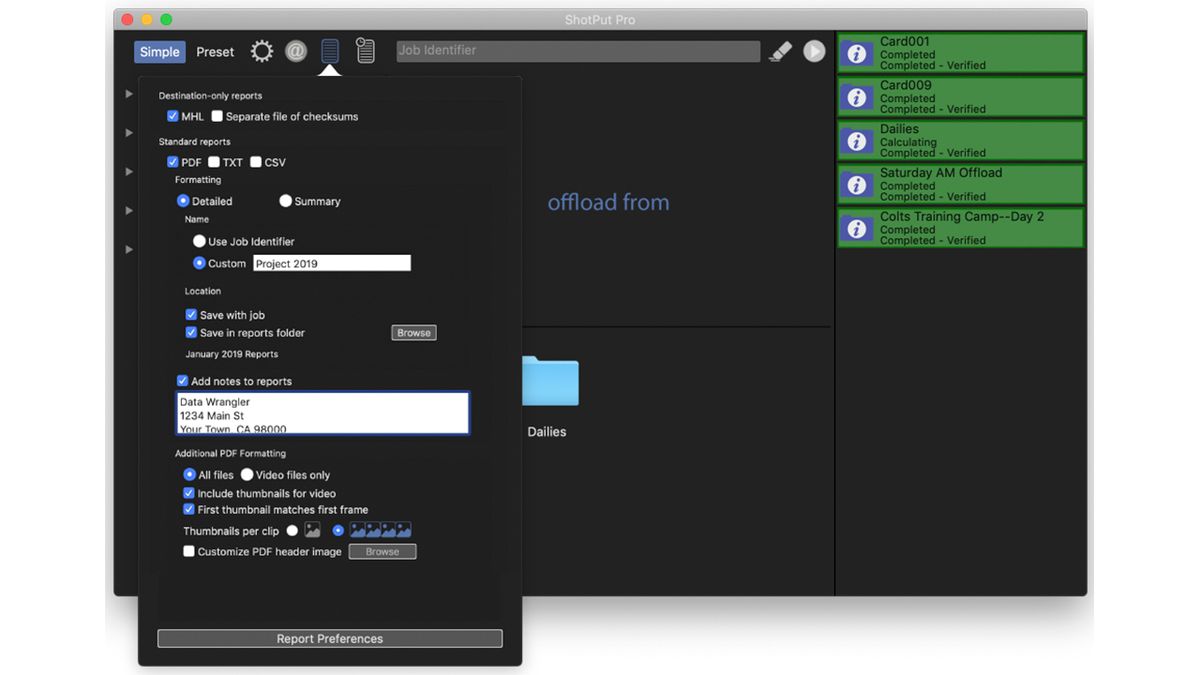Image resolution: width=1200 pixels, height=675 pixels.
Task: Select the reports panel icon in toolbar
Action: pos(330,51)
